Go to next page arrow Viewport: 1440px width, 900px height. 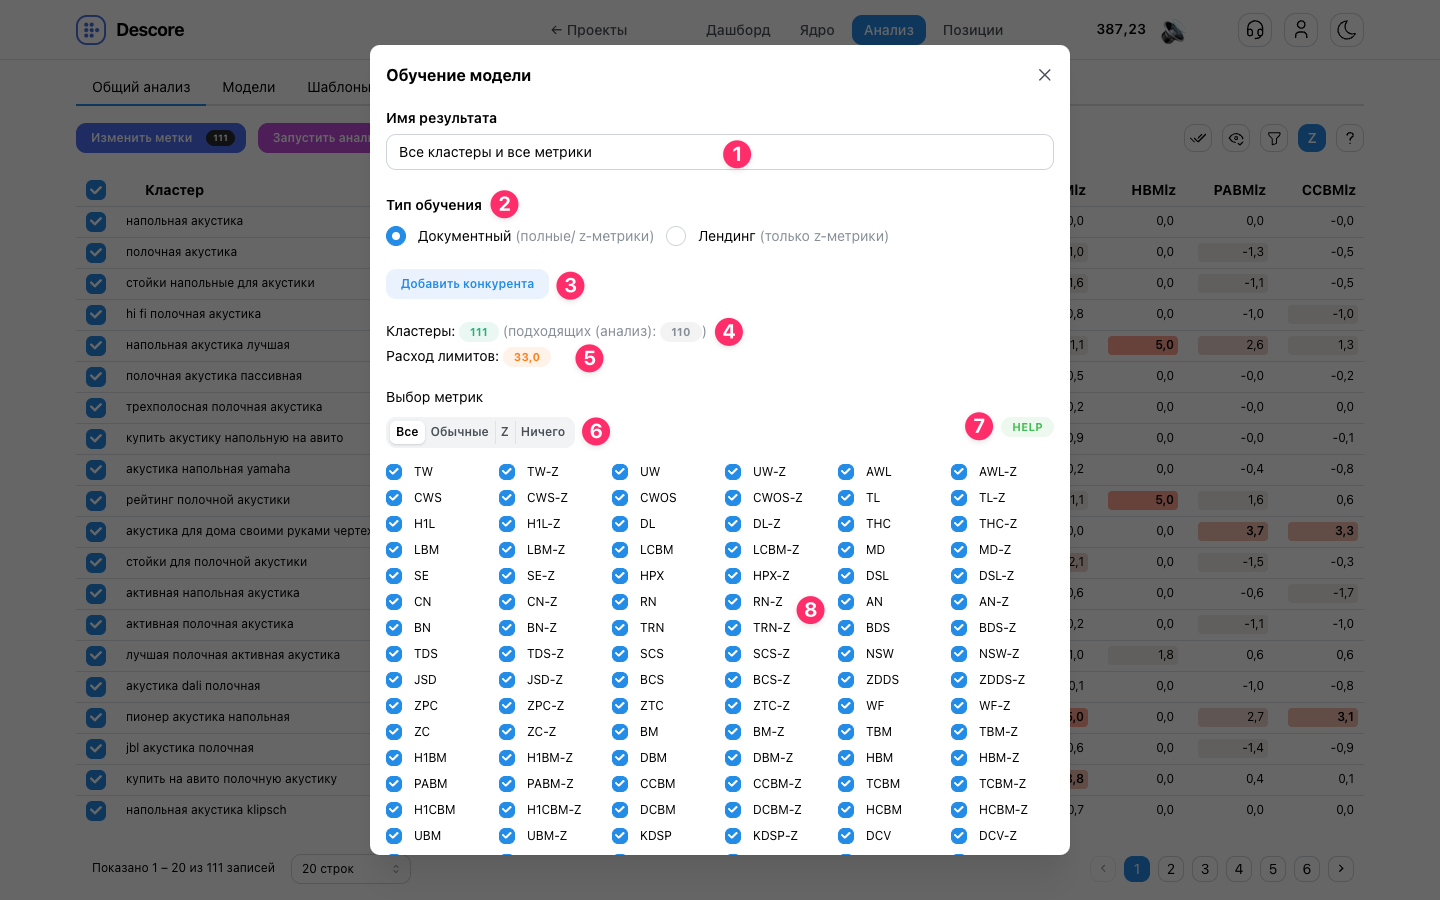(1341, 869)
